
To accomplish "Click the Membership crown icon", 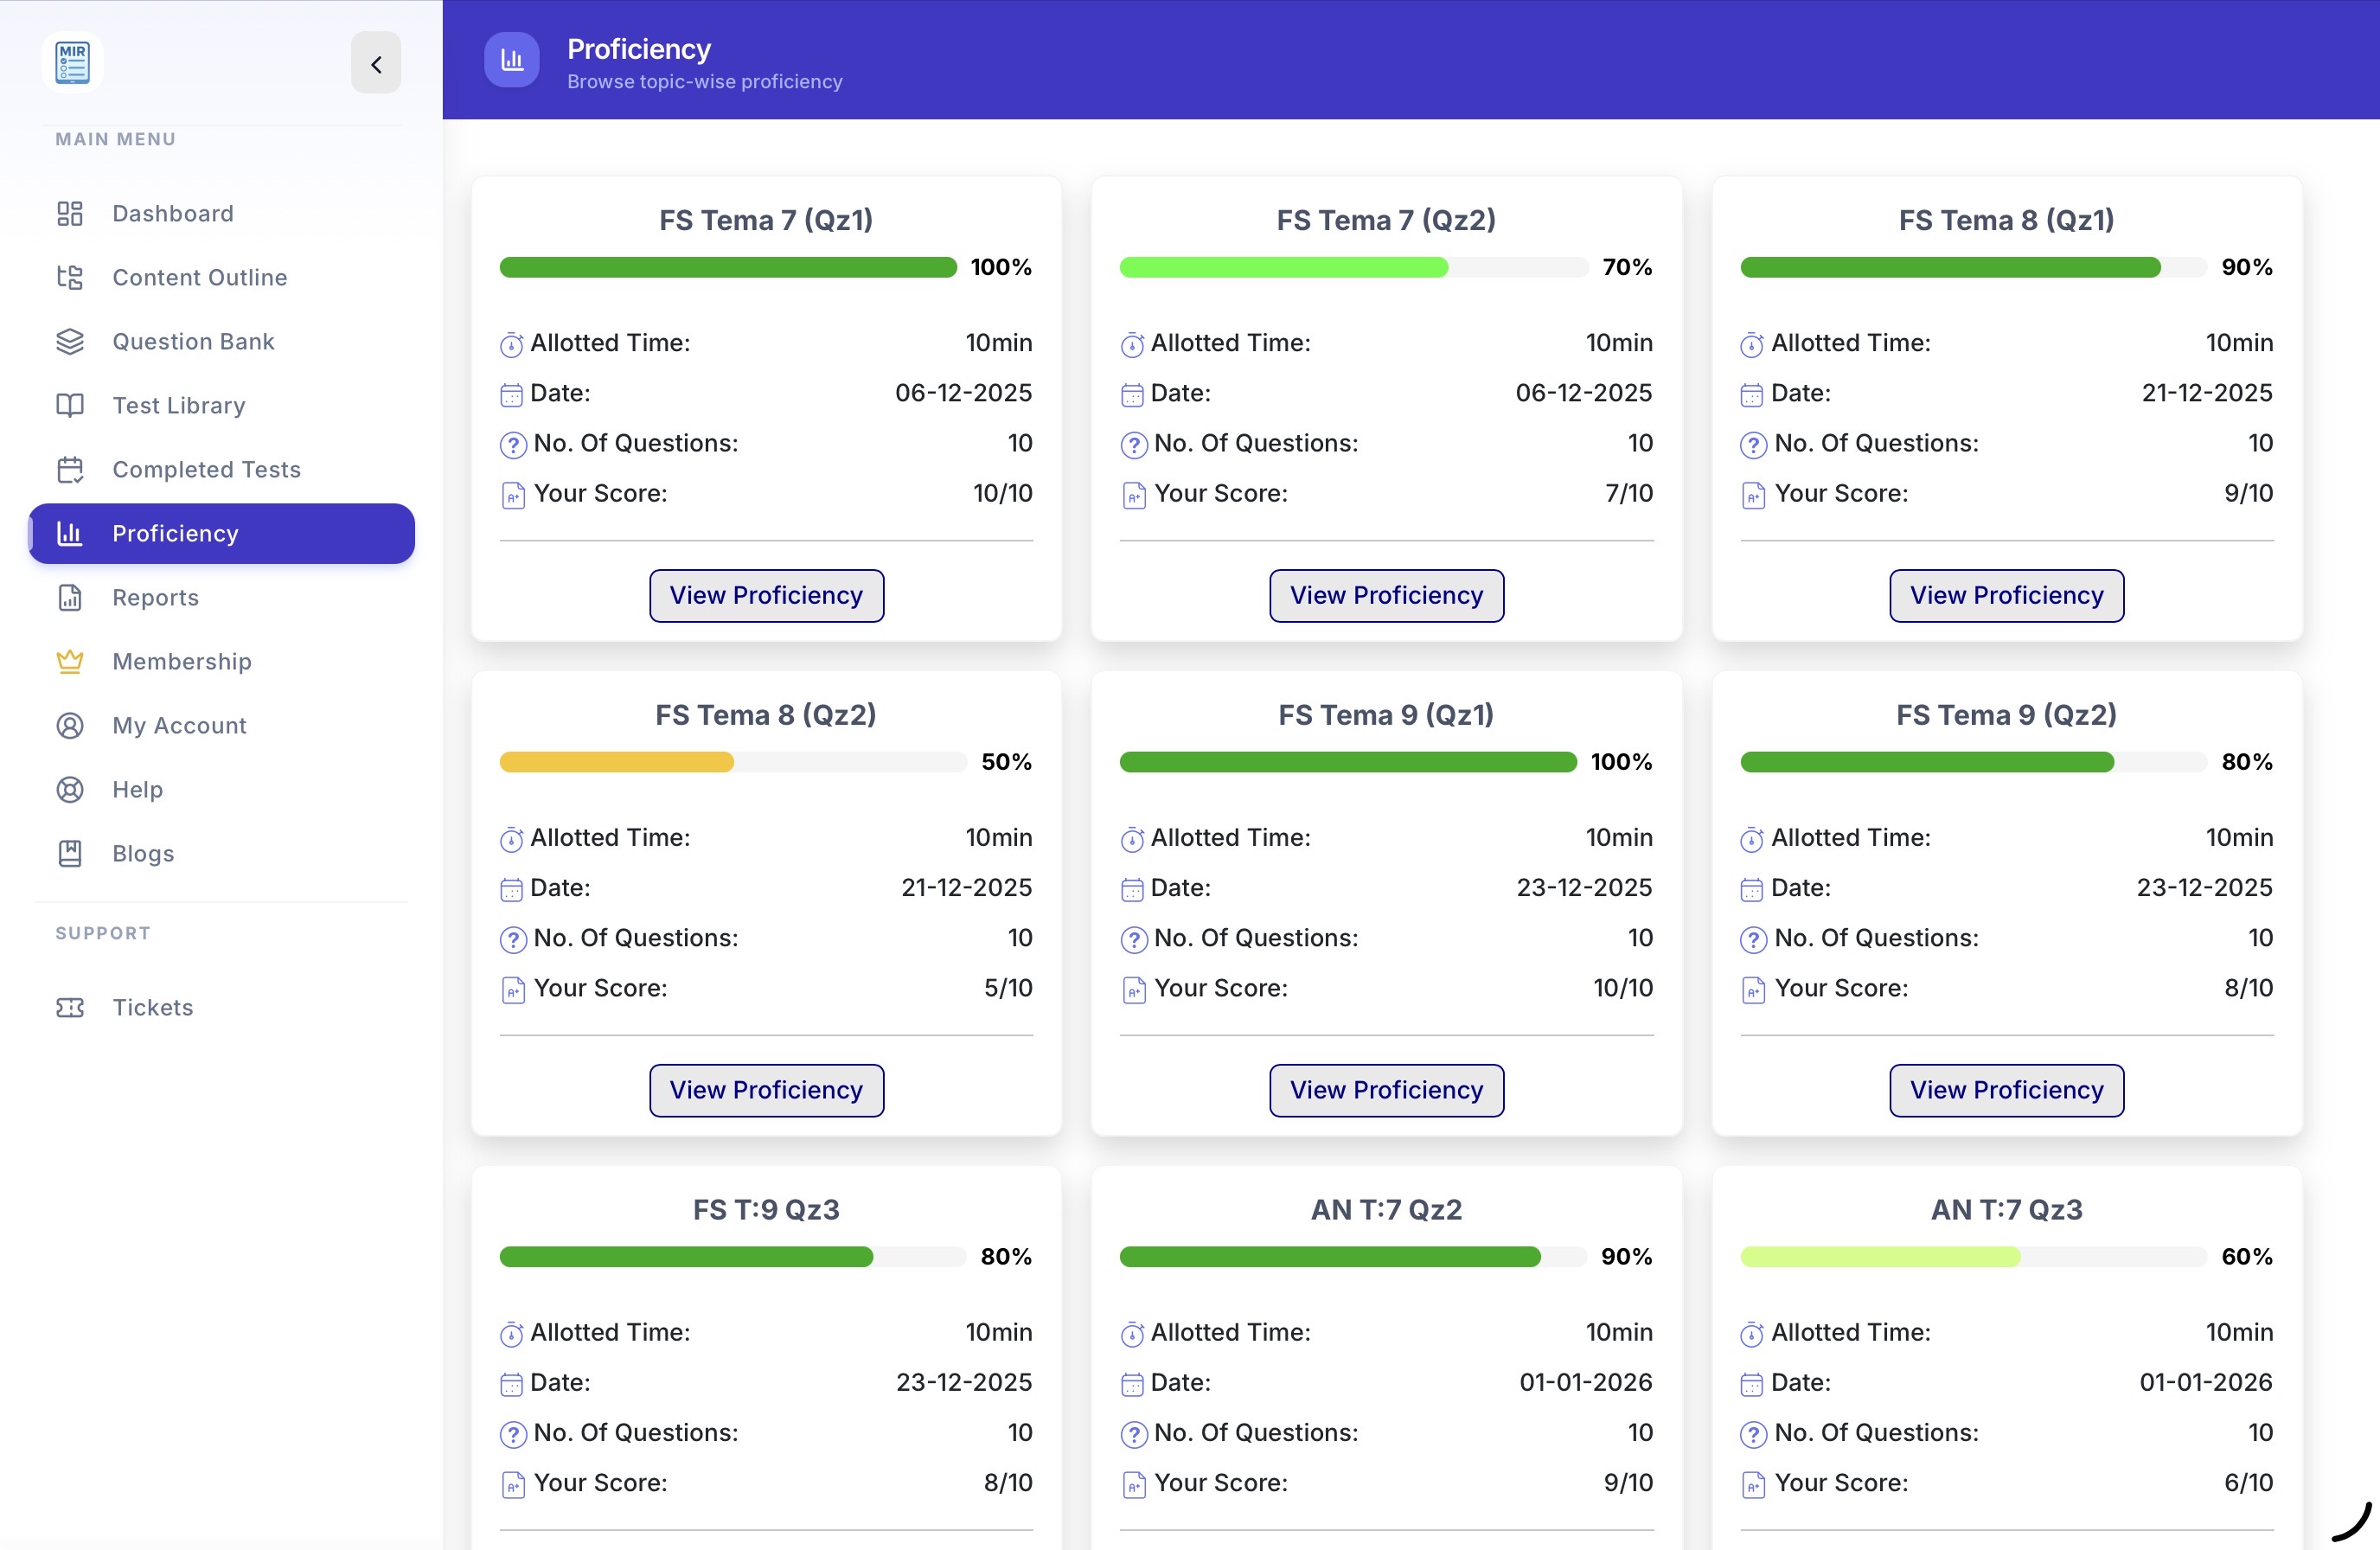I will click(x=70, y=661).
